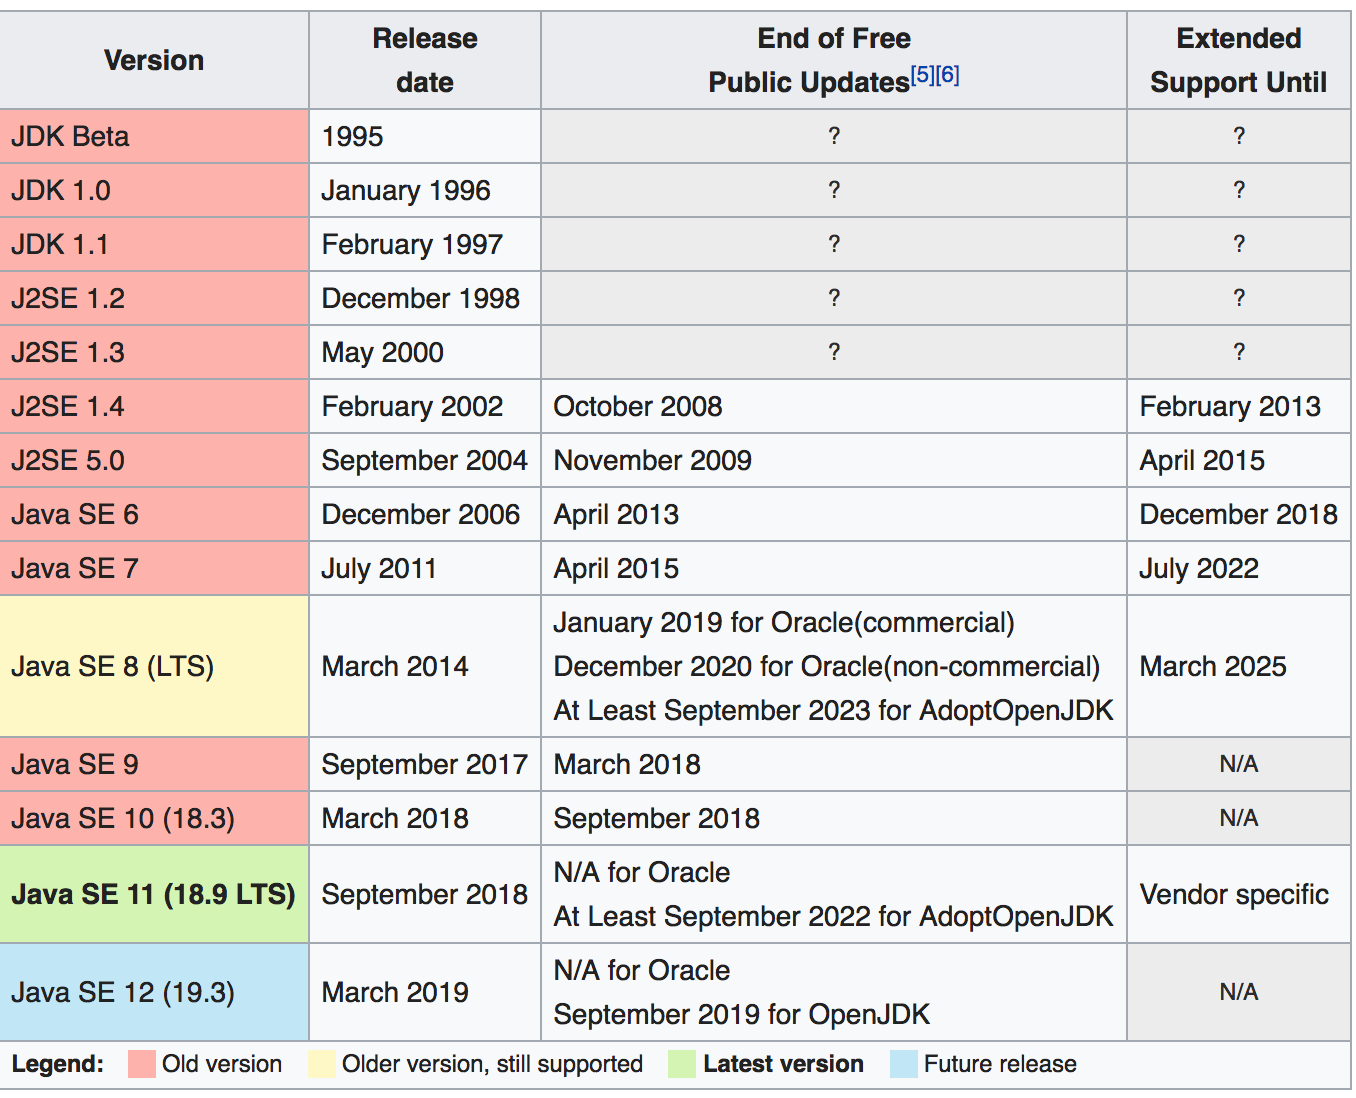Click the May 2000 release date
The width and height of the screenshot is (1356, 1098).
(x=382, y=352)
